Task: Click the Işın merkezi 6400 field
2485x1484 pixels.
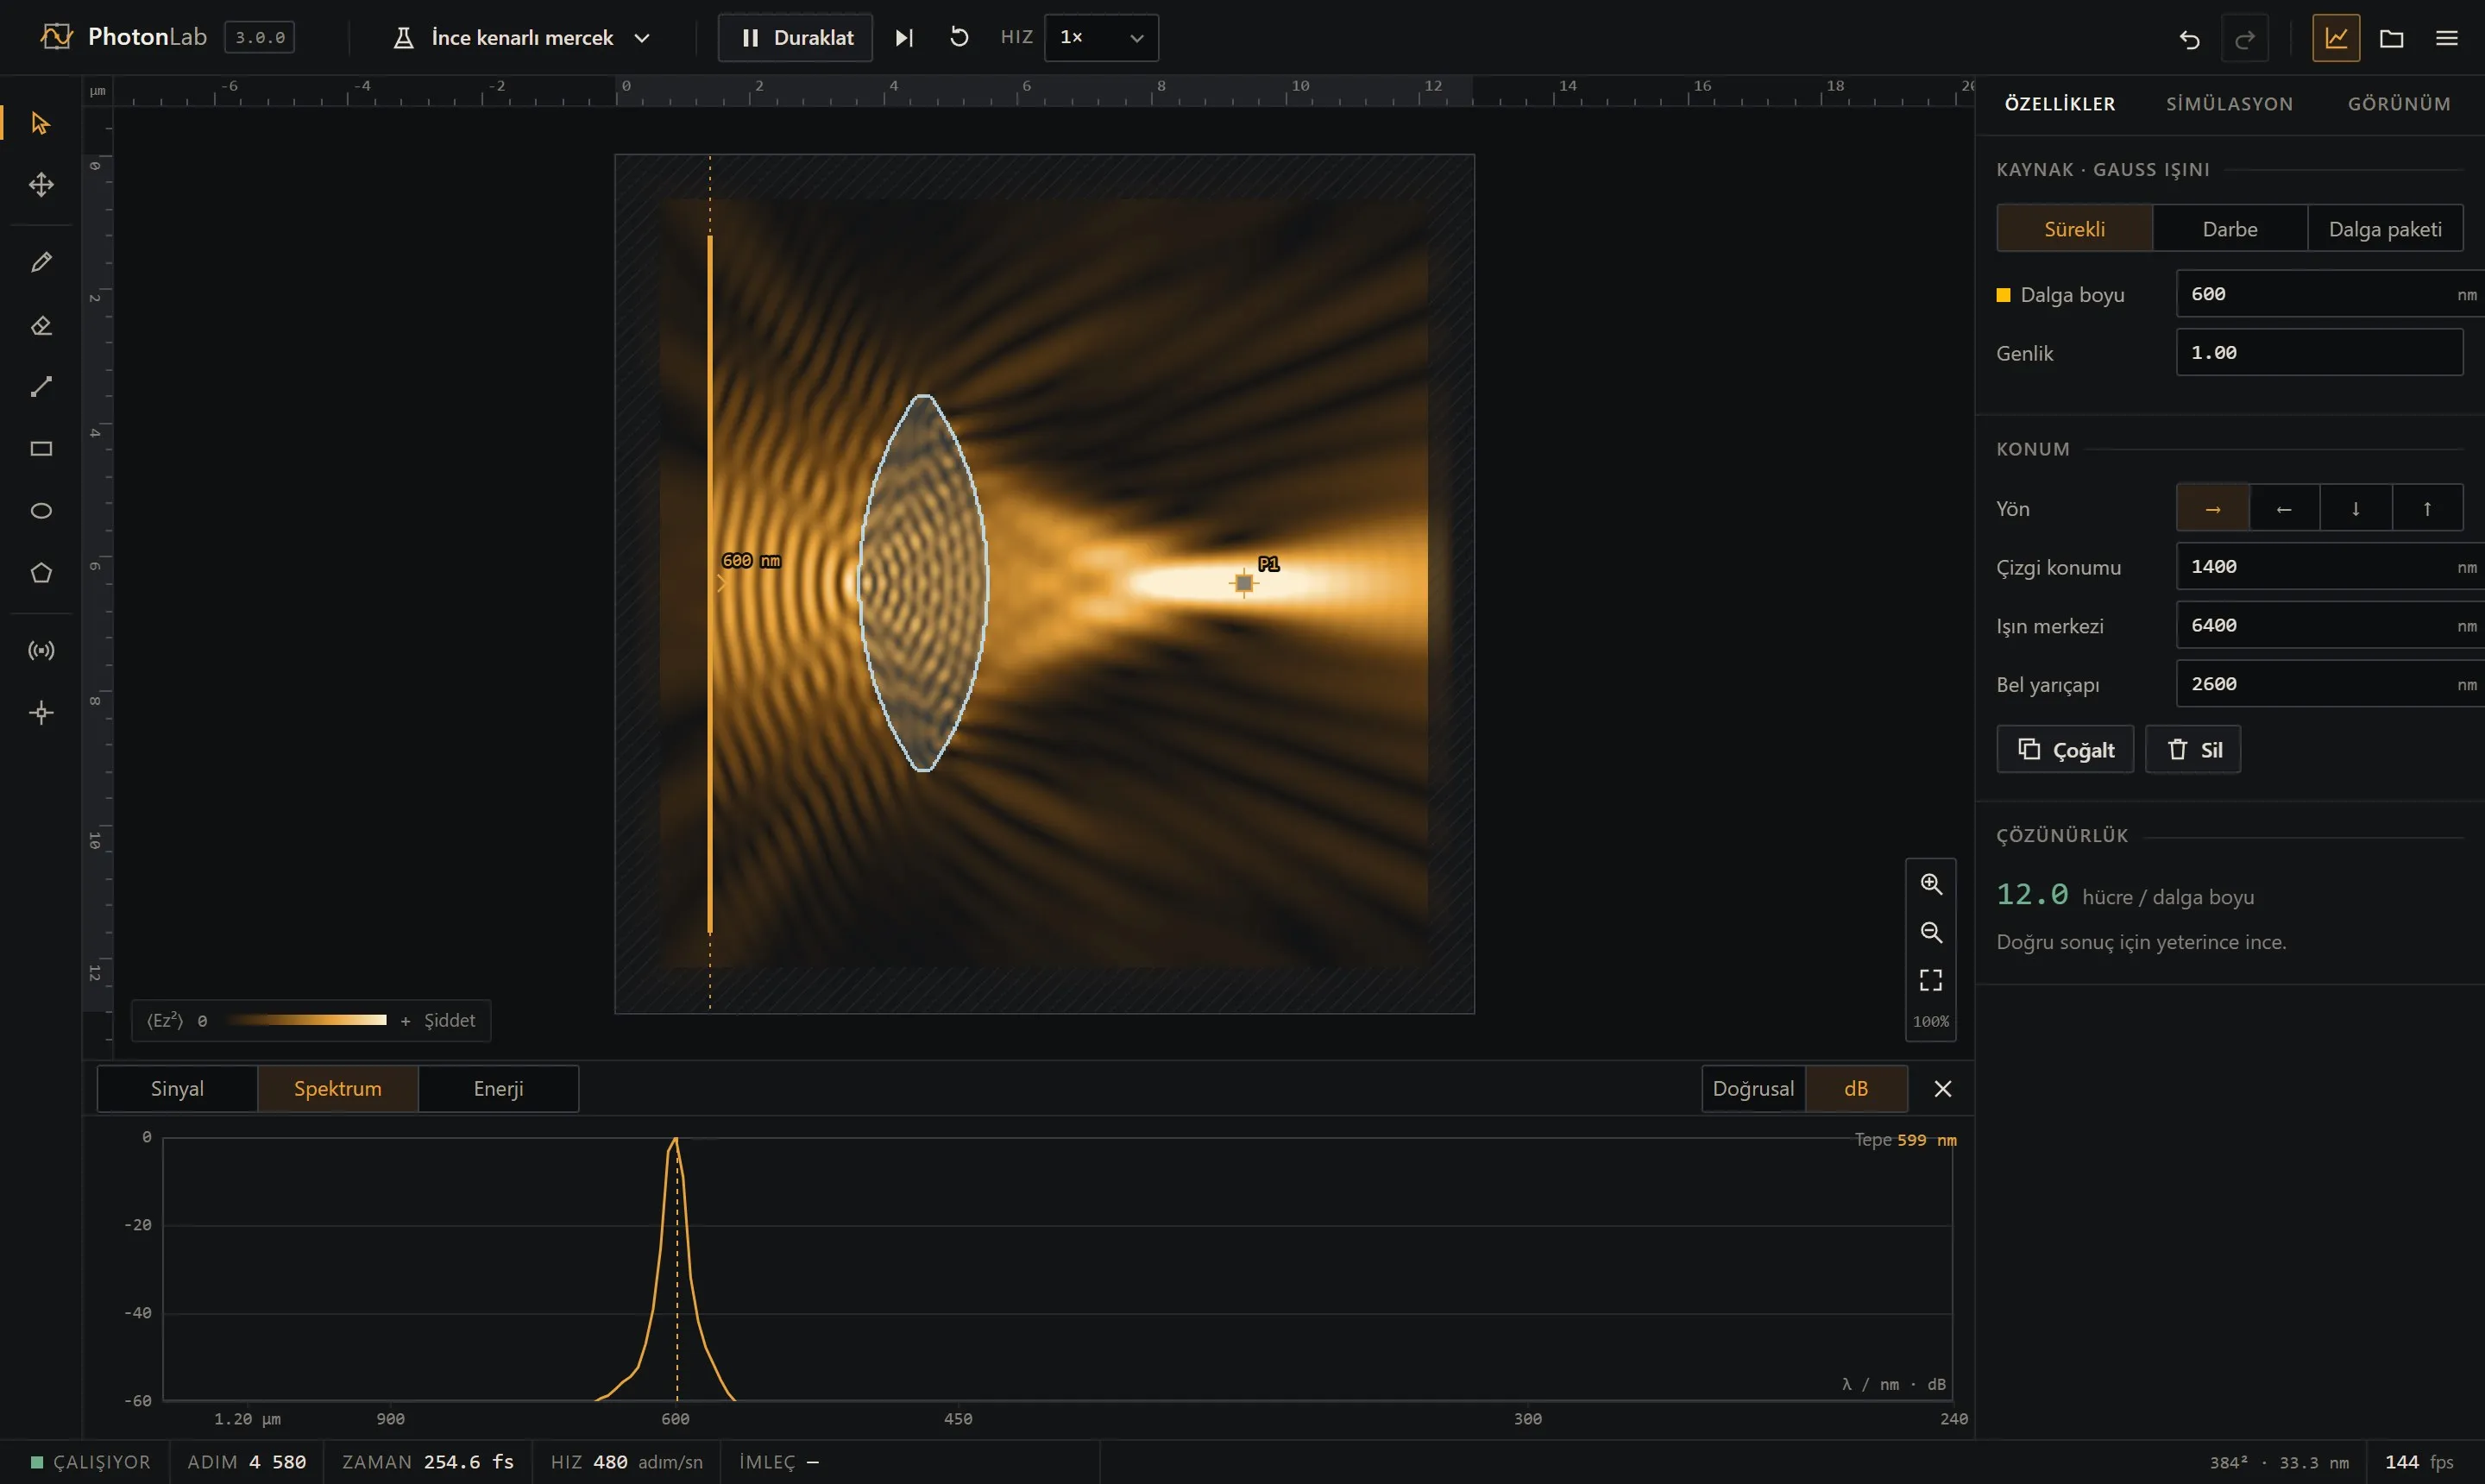Action: (x=2330, y=626)
